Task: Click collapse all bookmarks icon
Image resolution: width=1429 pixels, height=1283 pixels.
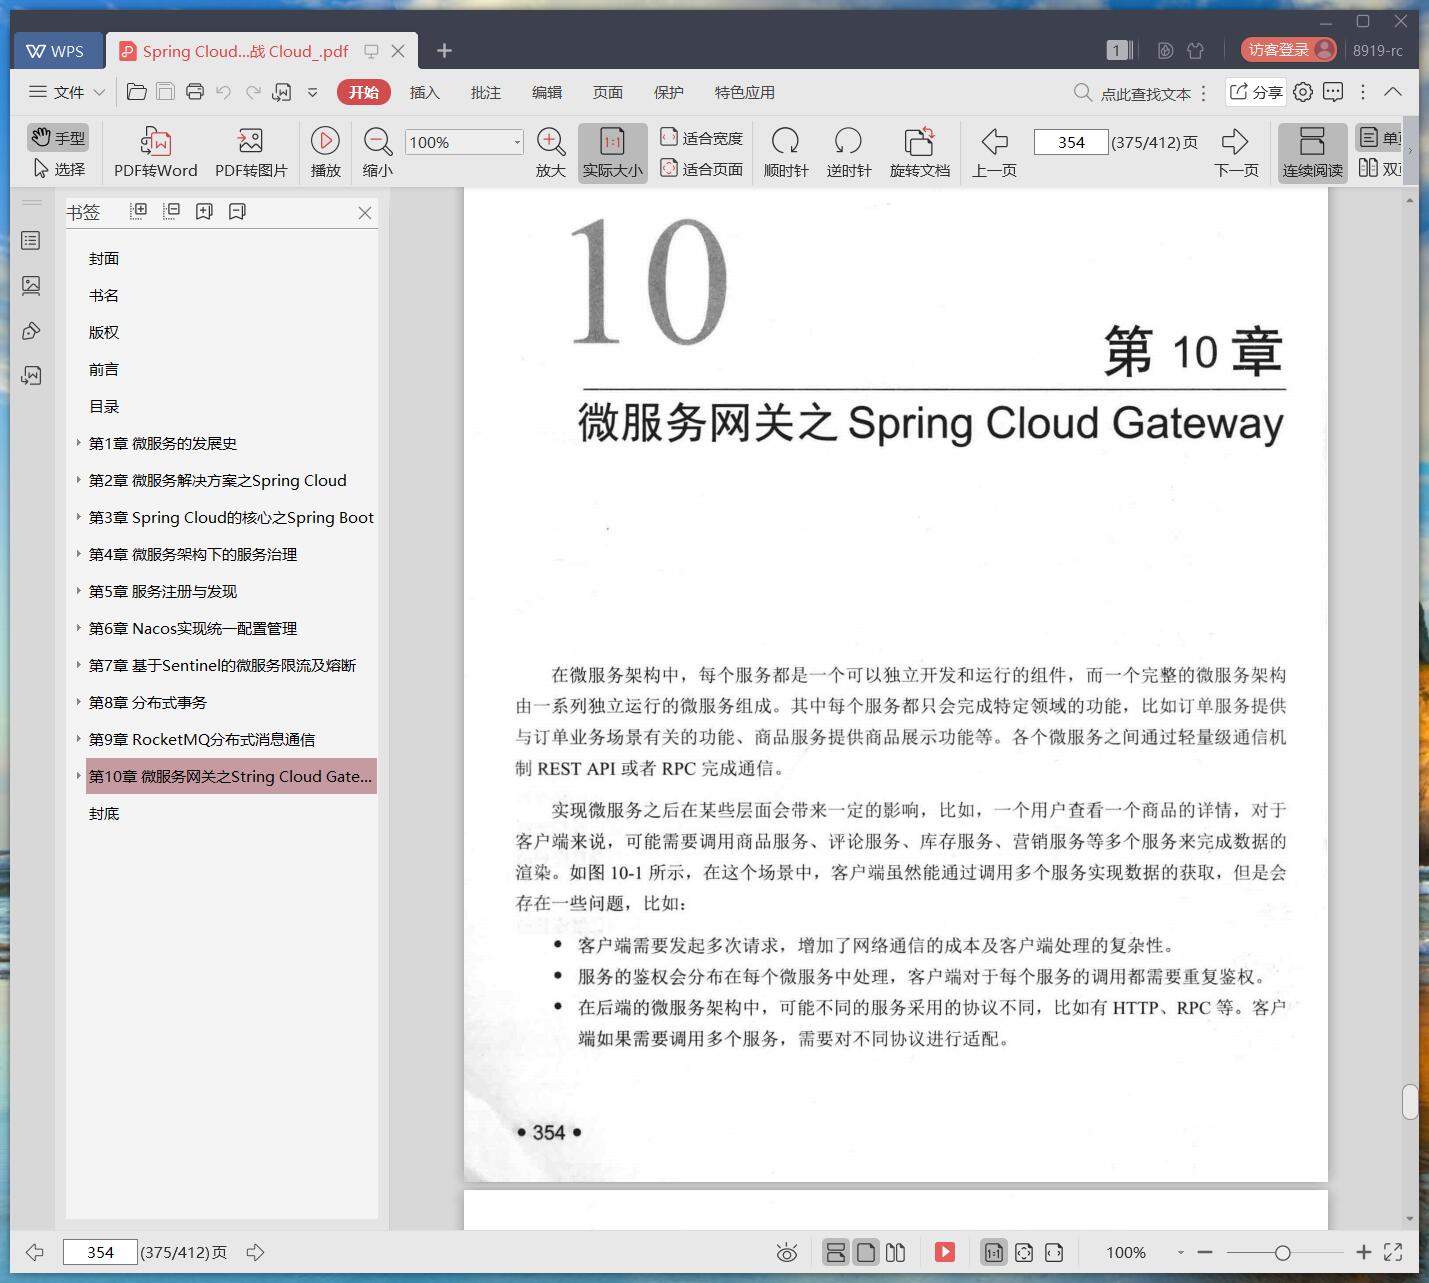Action: (x=172, y=211)
